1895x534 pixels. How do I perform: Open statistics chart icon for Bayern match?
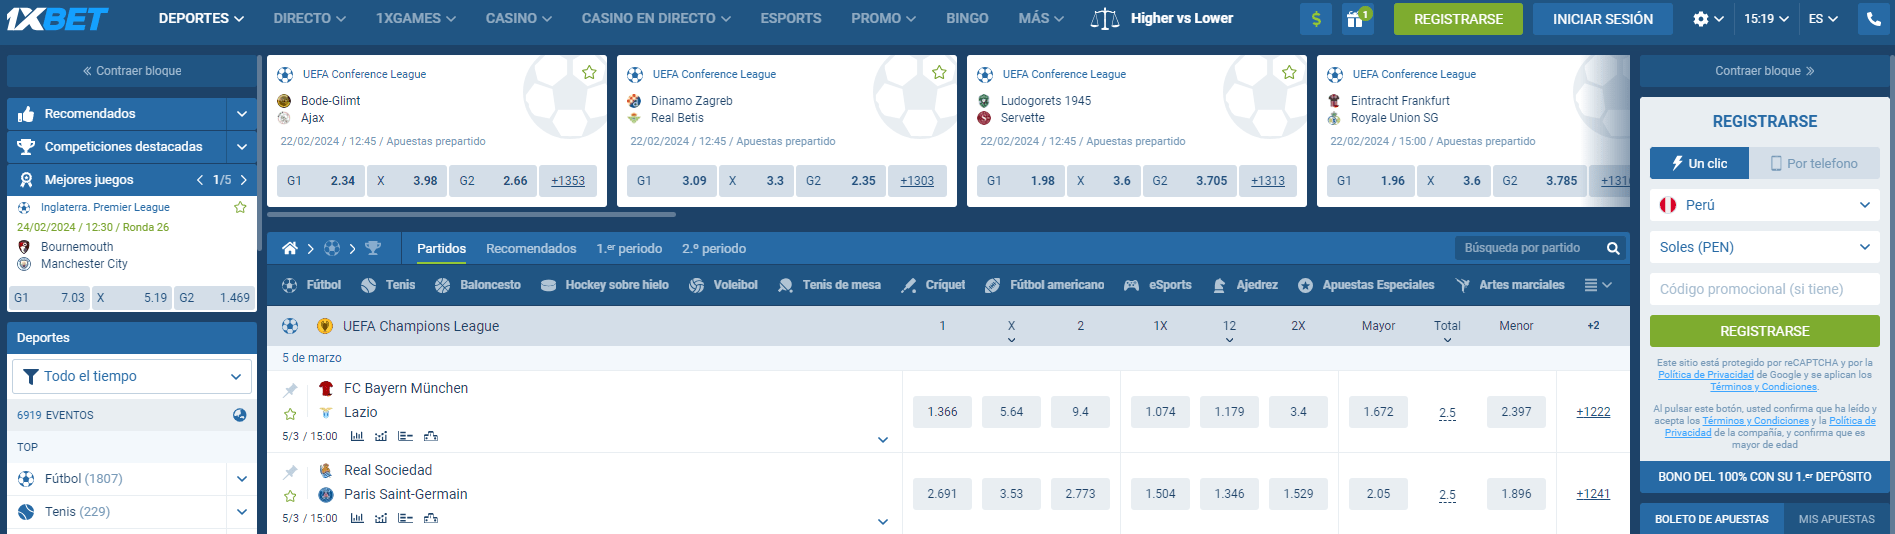coord(357,436)
